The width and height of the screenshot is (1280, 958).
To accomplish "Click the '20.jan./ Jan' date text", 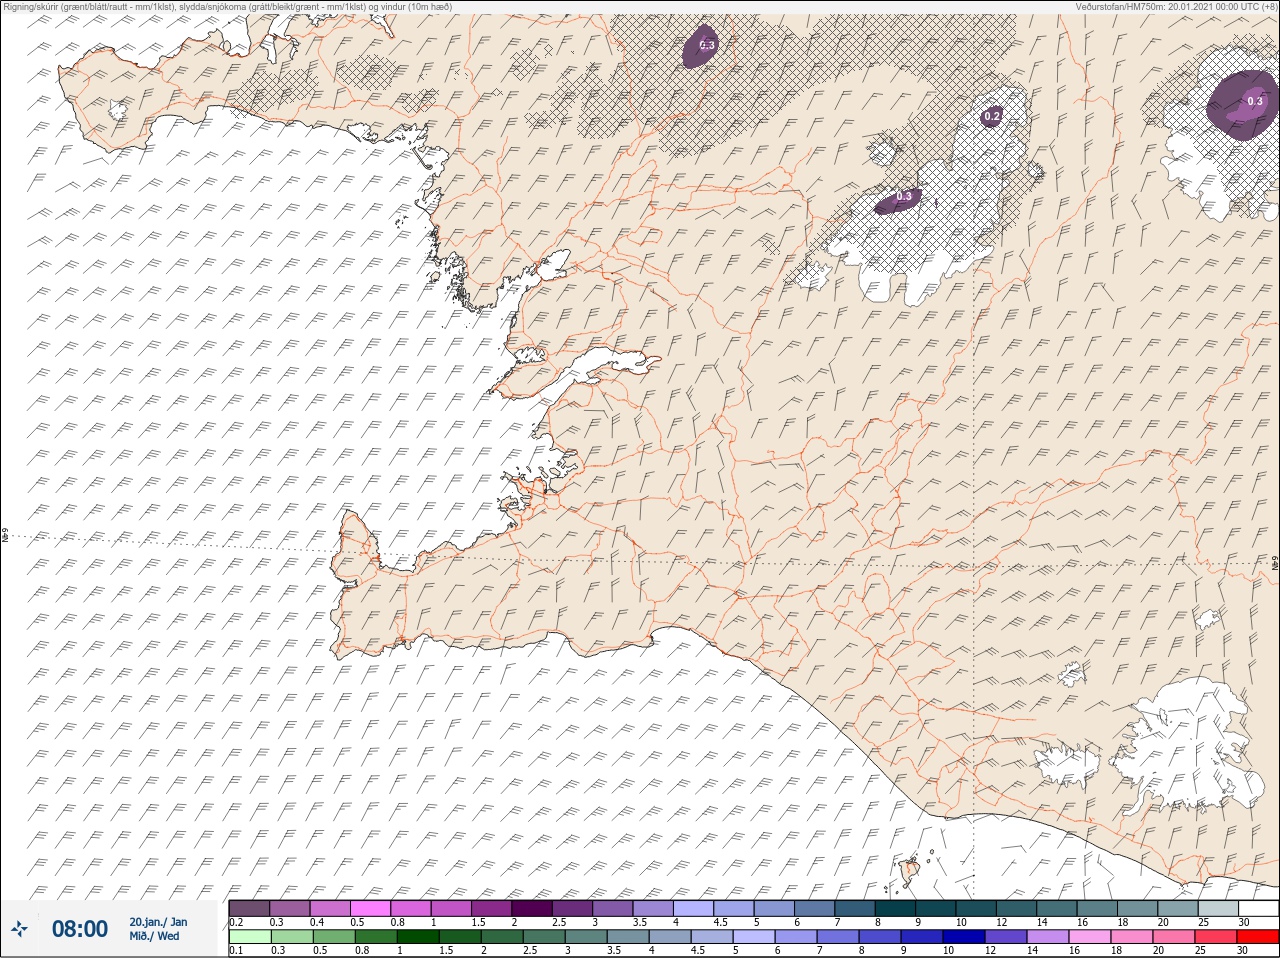I will (x=157, y=922).
